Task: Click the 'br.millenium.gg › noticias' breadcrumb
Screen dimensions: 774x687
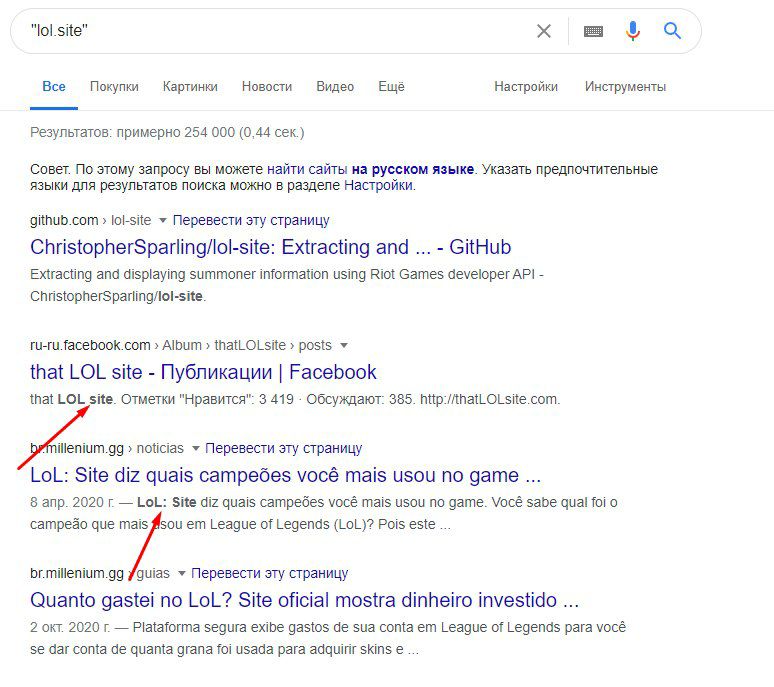Action: [107, 448]
